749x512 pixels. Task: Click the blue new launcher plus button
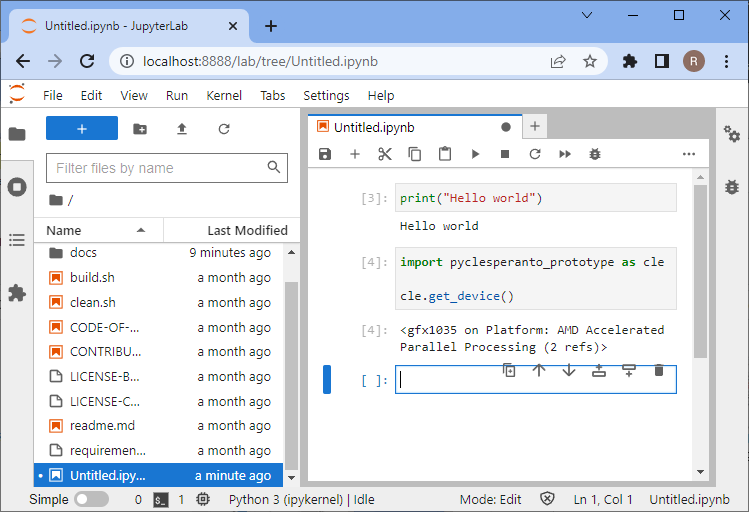coord(82,128)
